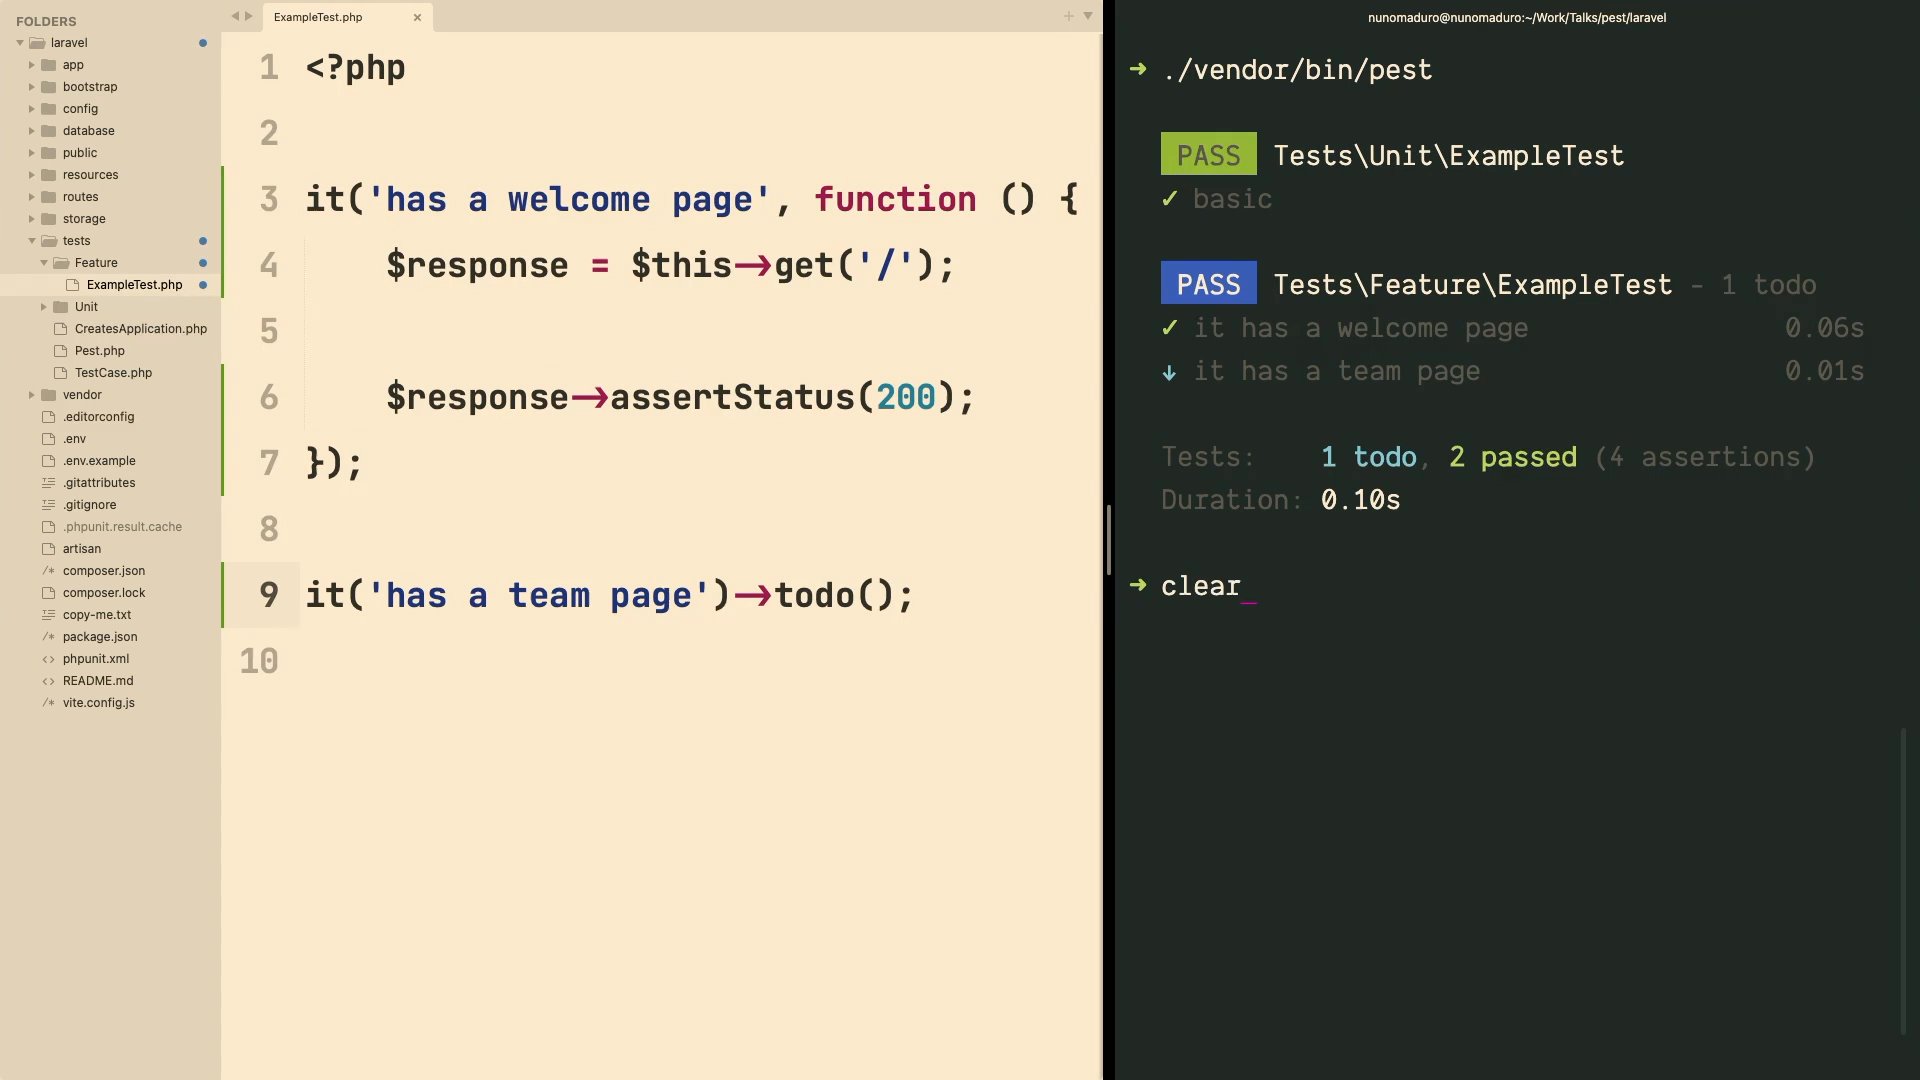Click the new tab plus icon
Viewport: 1920px width, 1080px height.
pos(1068,16)
